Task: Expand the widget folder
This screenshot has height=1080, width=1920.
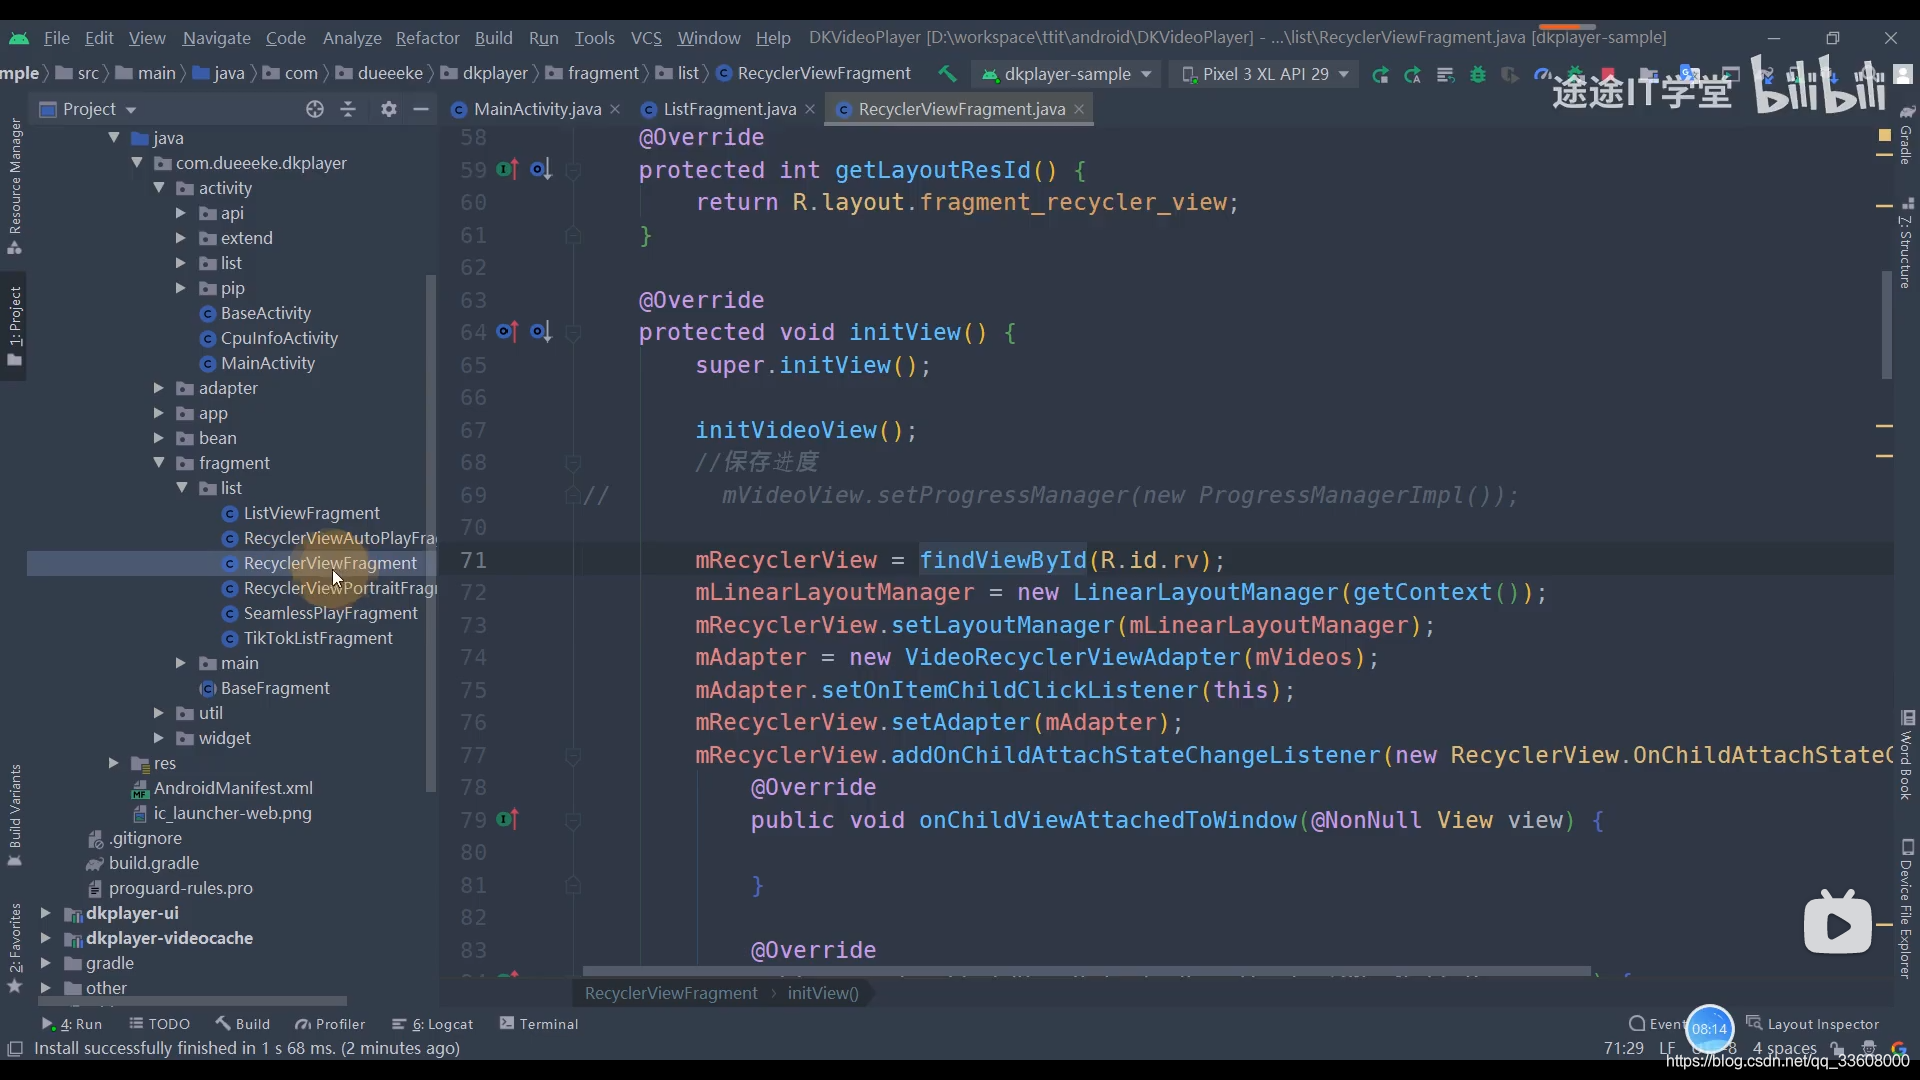Action: point(159,737)
